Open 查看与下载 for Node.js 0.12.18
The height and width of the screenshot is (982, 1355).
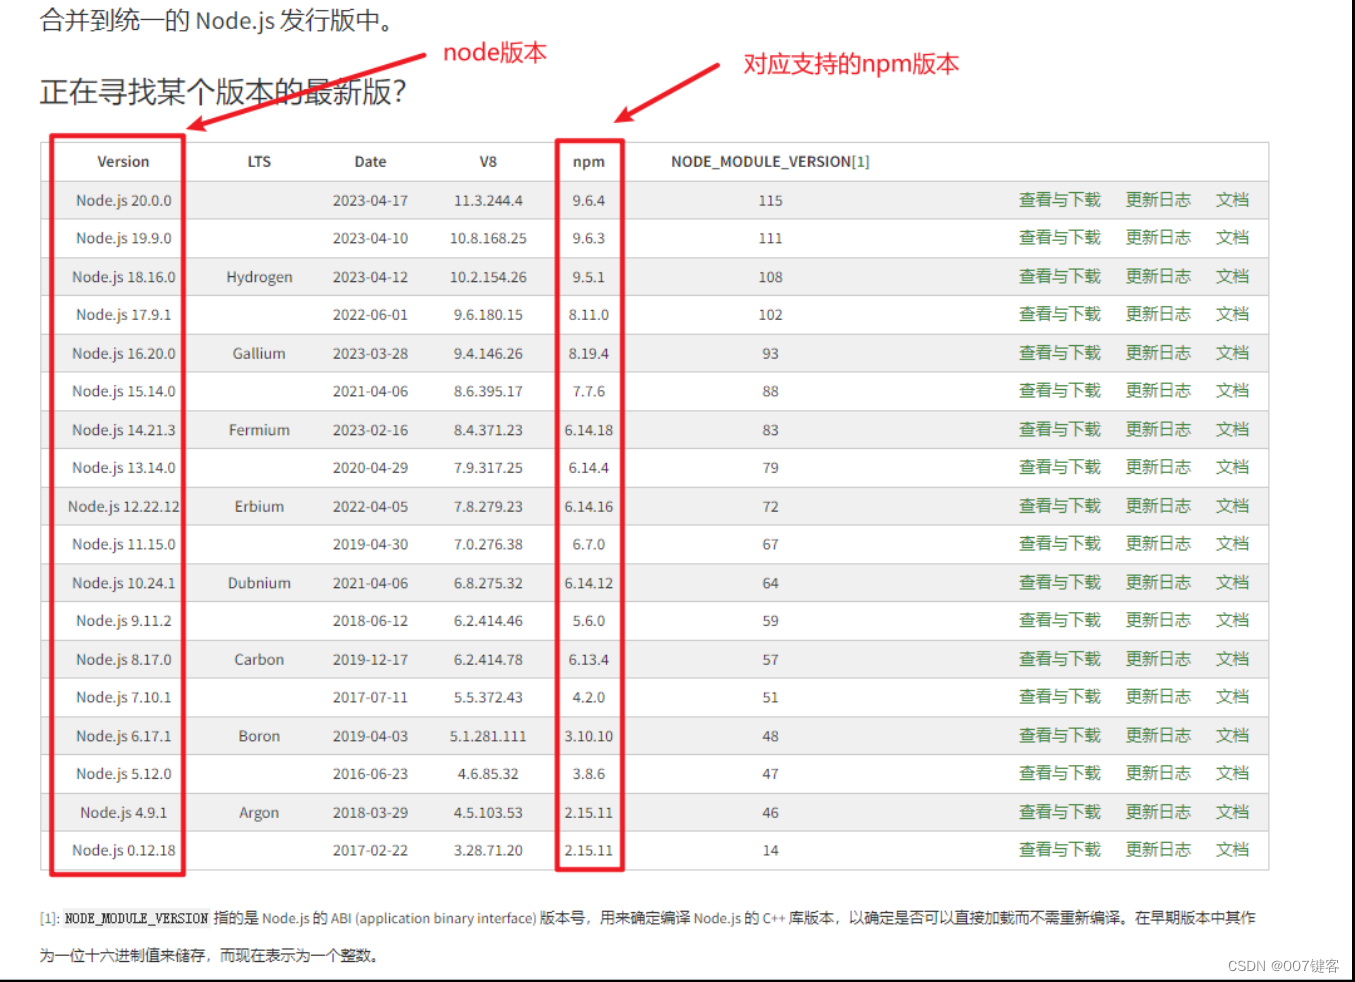coord(1059,849)
